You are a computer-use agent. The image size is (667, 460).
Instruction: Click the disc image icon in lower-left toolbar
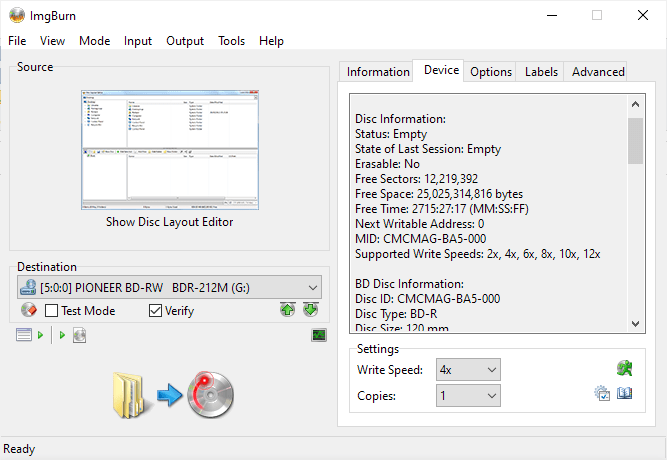(80, 335)
